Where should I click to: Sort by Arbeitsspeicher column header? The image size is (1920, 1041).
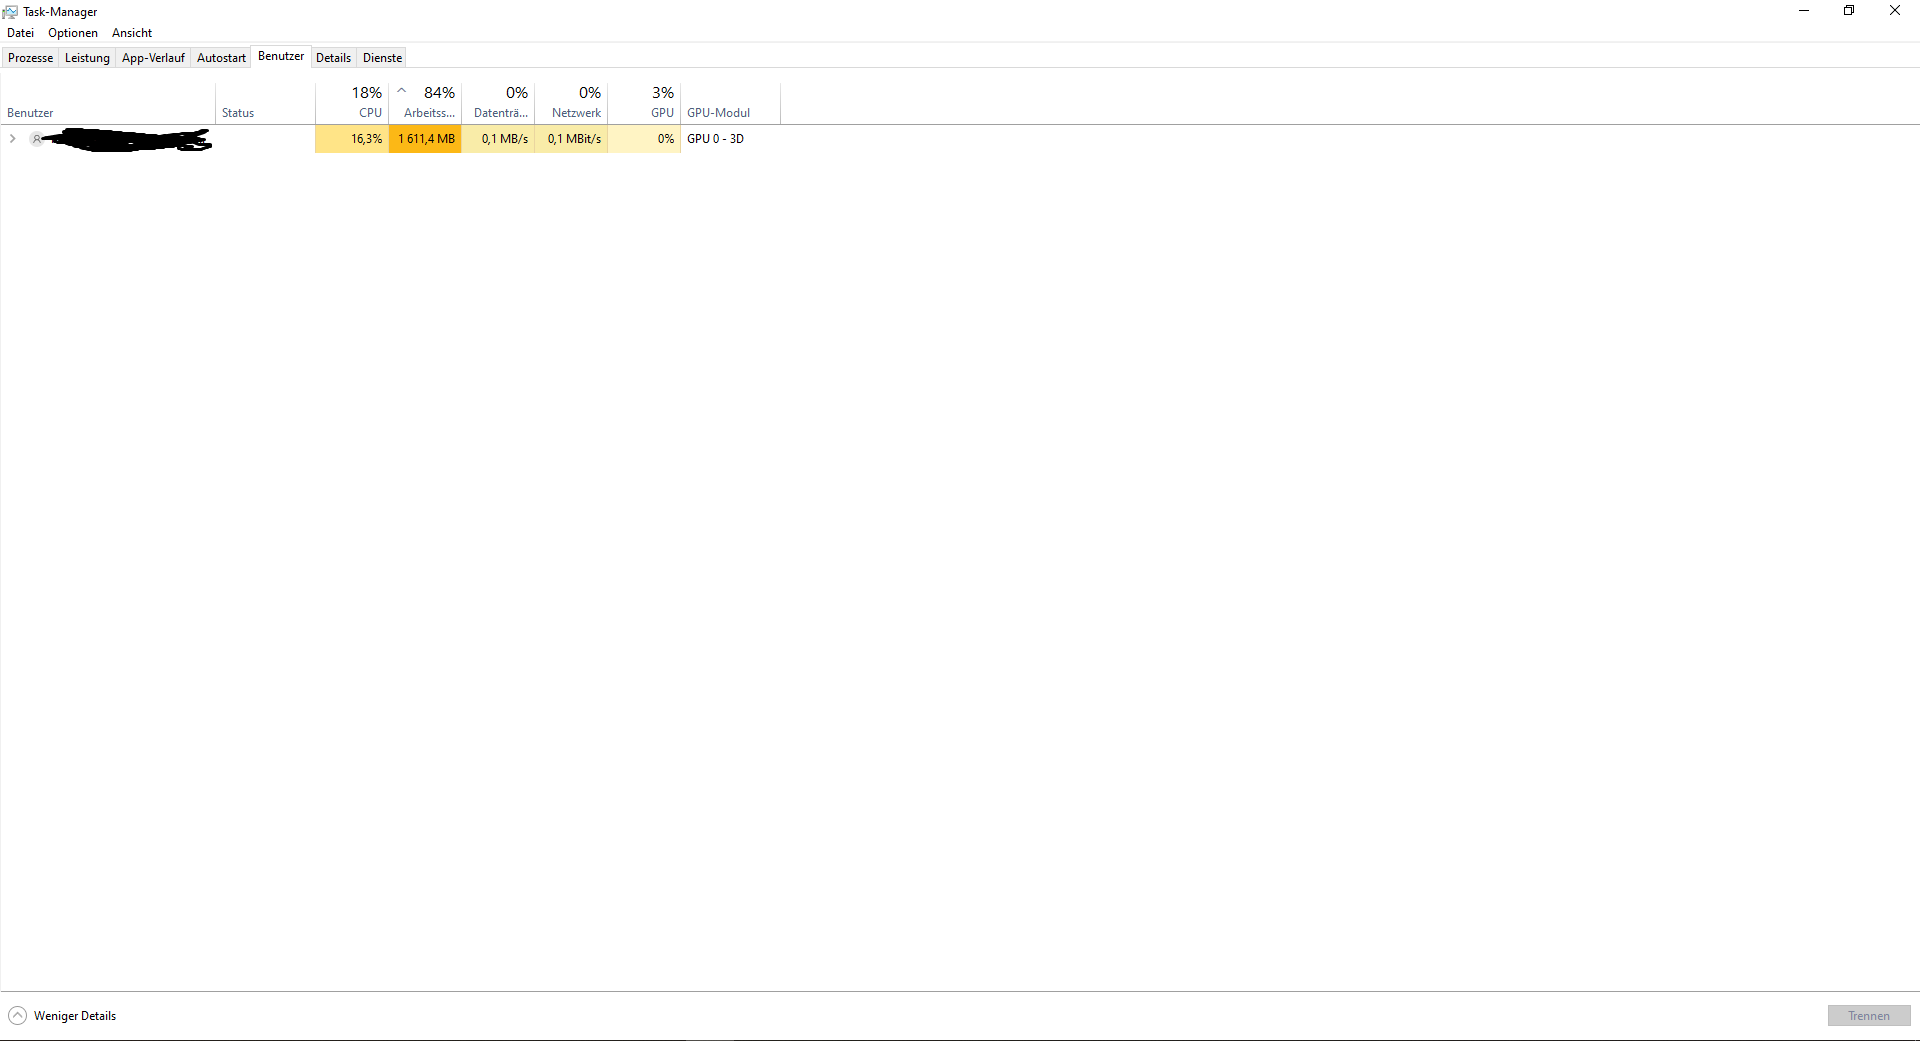click(425, 103)
